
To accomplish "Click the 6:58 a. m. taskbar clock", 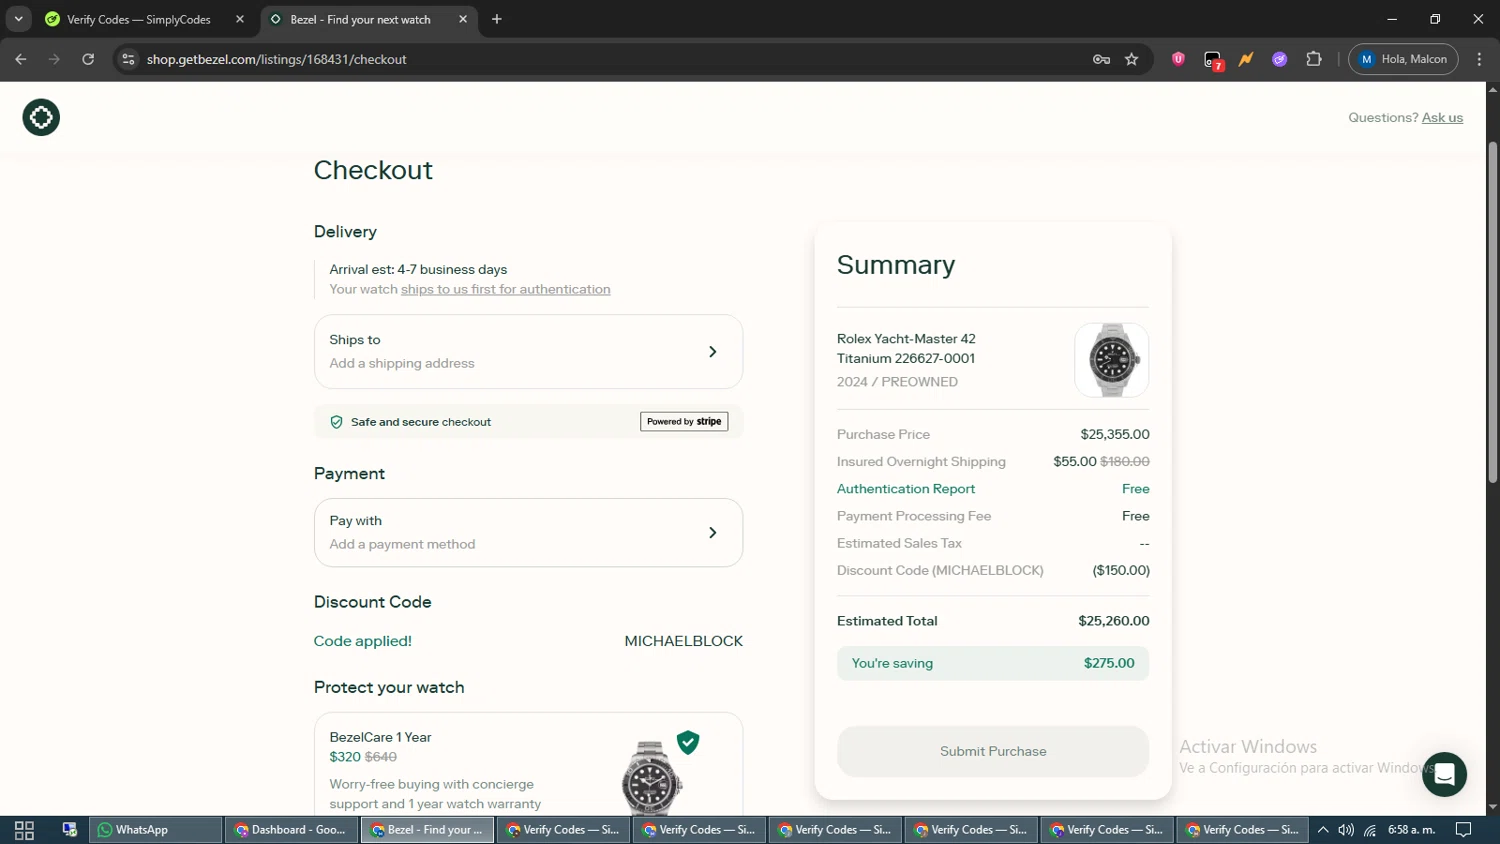I will click(x=1411, y=830).
